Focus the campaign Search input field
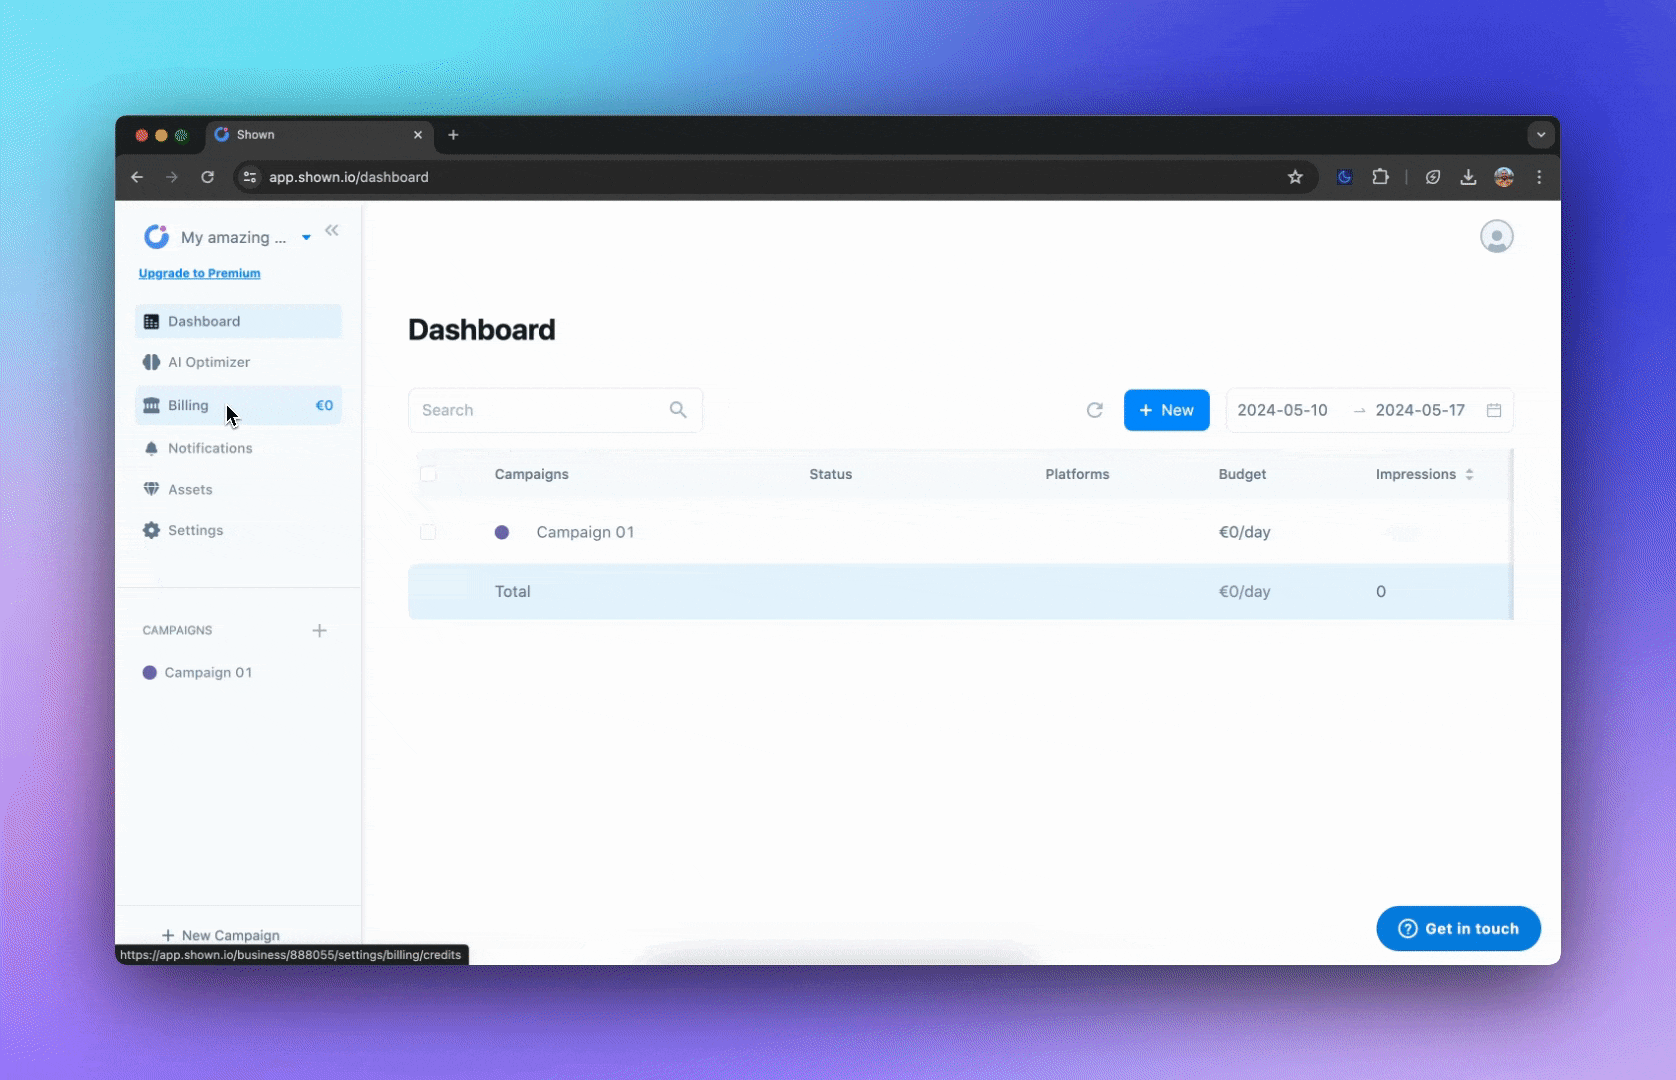Viewport: 1676px width, 1080px height. click(x=540, y=410)
